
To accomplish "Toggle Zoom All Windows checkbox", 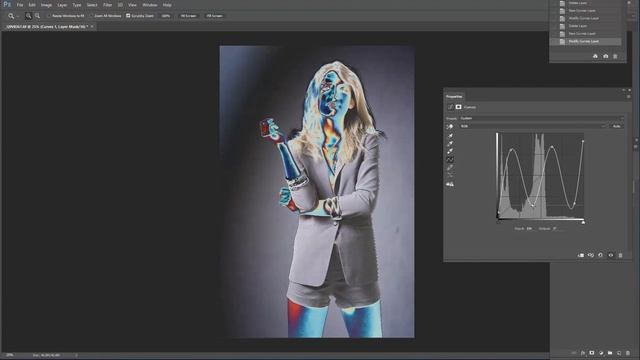I will pos(91,16).
